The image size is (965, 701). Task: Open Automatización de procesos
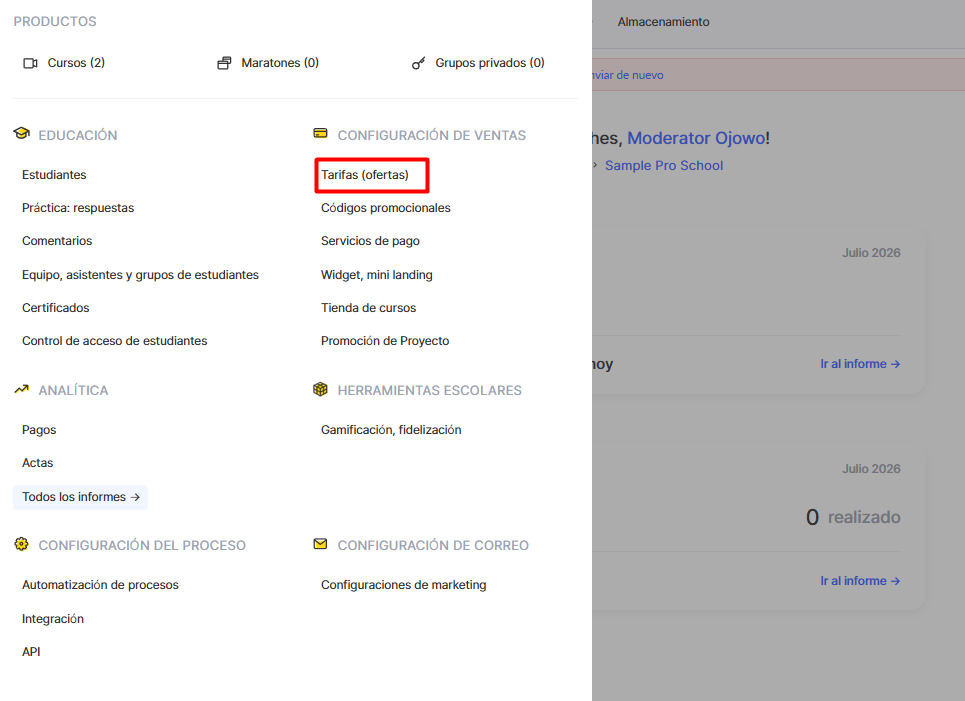pos(100,585)
